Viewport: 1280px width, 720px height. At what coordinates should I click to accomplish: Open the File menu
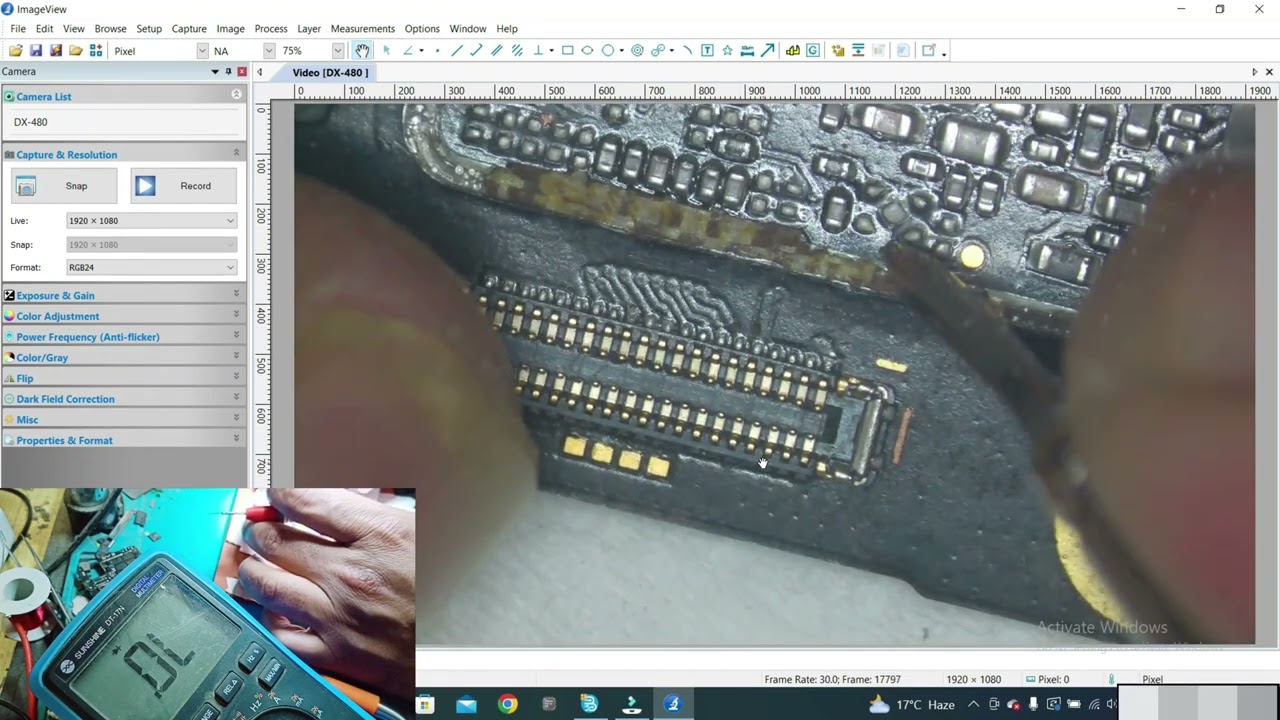(18, 29)
